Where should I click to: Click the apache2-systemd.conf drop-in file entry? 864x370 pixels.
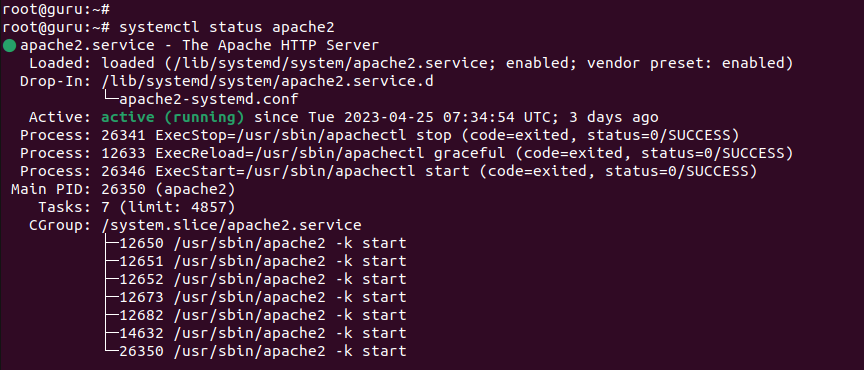(208, 99)
